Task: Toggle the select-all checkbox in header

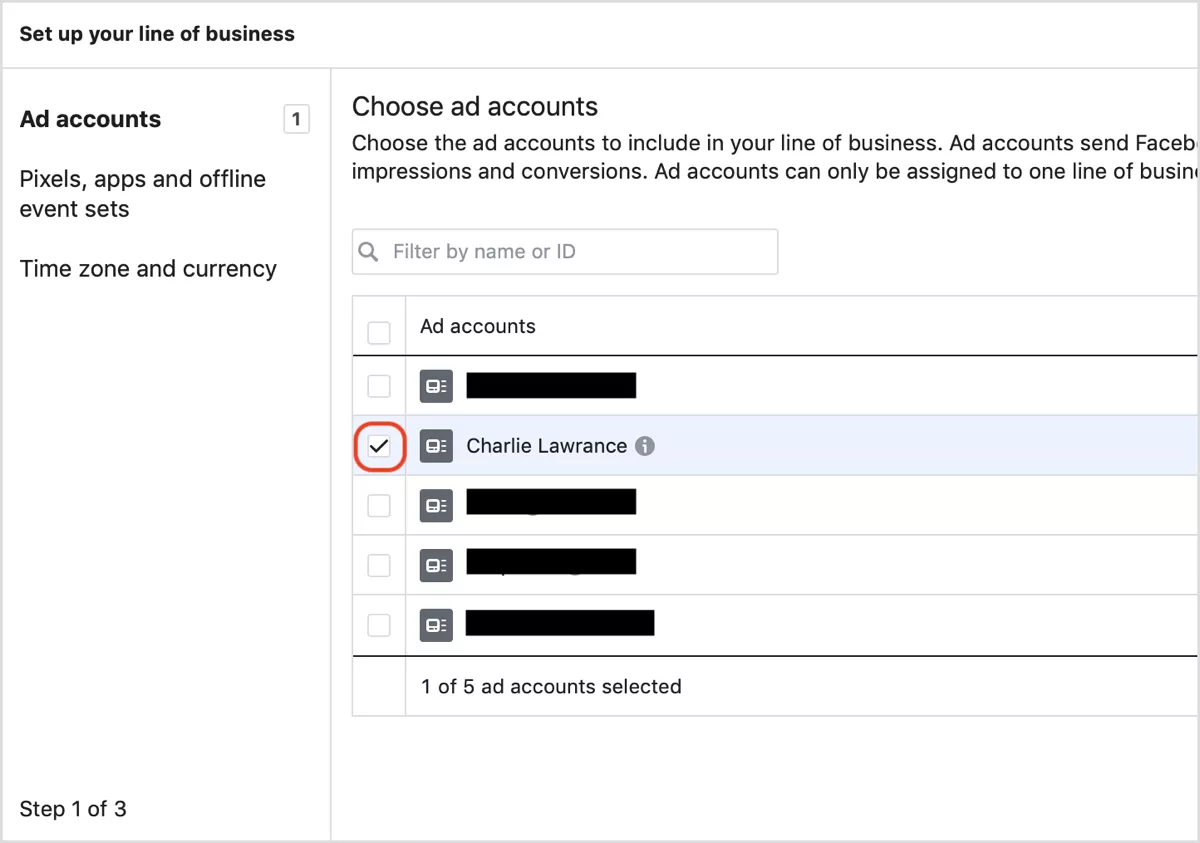Action: pos(379,332)
